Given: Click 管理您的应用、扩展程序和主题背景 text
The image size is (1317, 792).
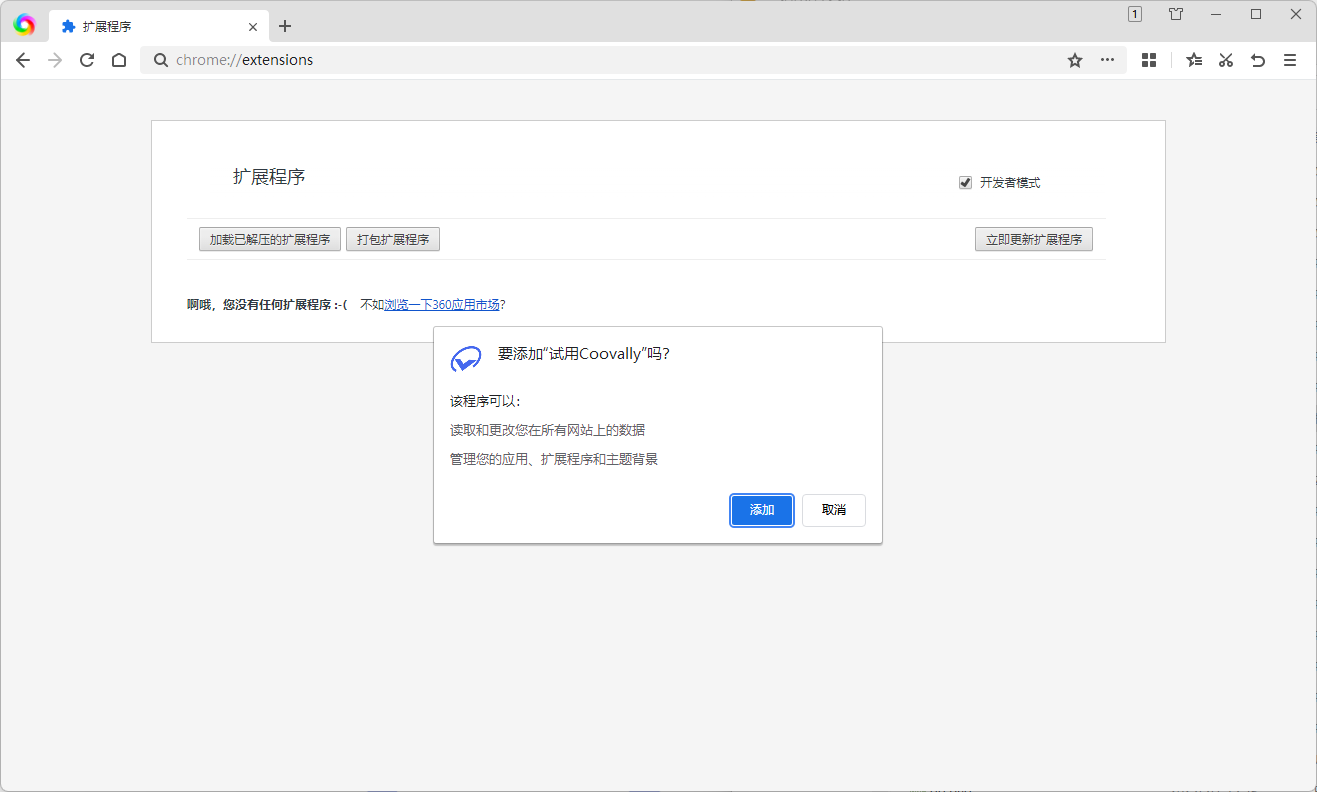Looking at the screenshot, I should [x=554, y=460].
